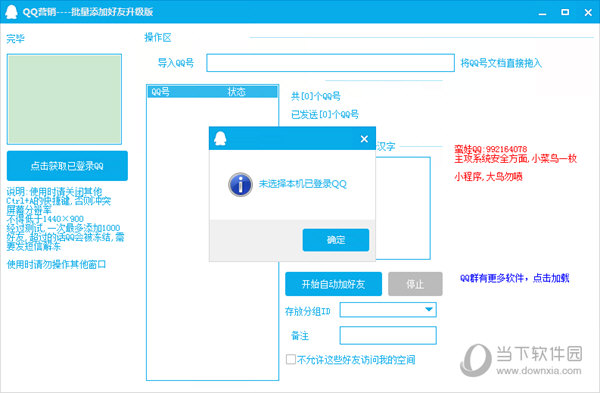
Task: Click the penguin icon in the dialog header
Action: (x=220, y=139)
